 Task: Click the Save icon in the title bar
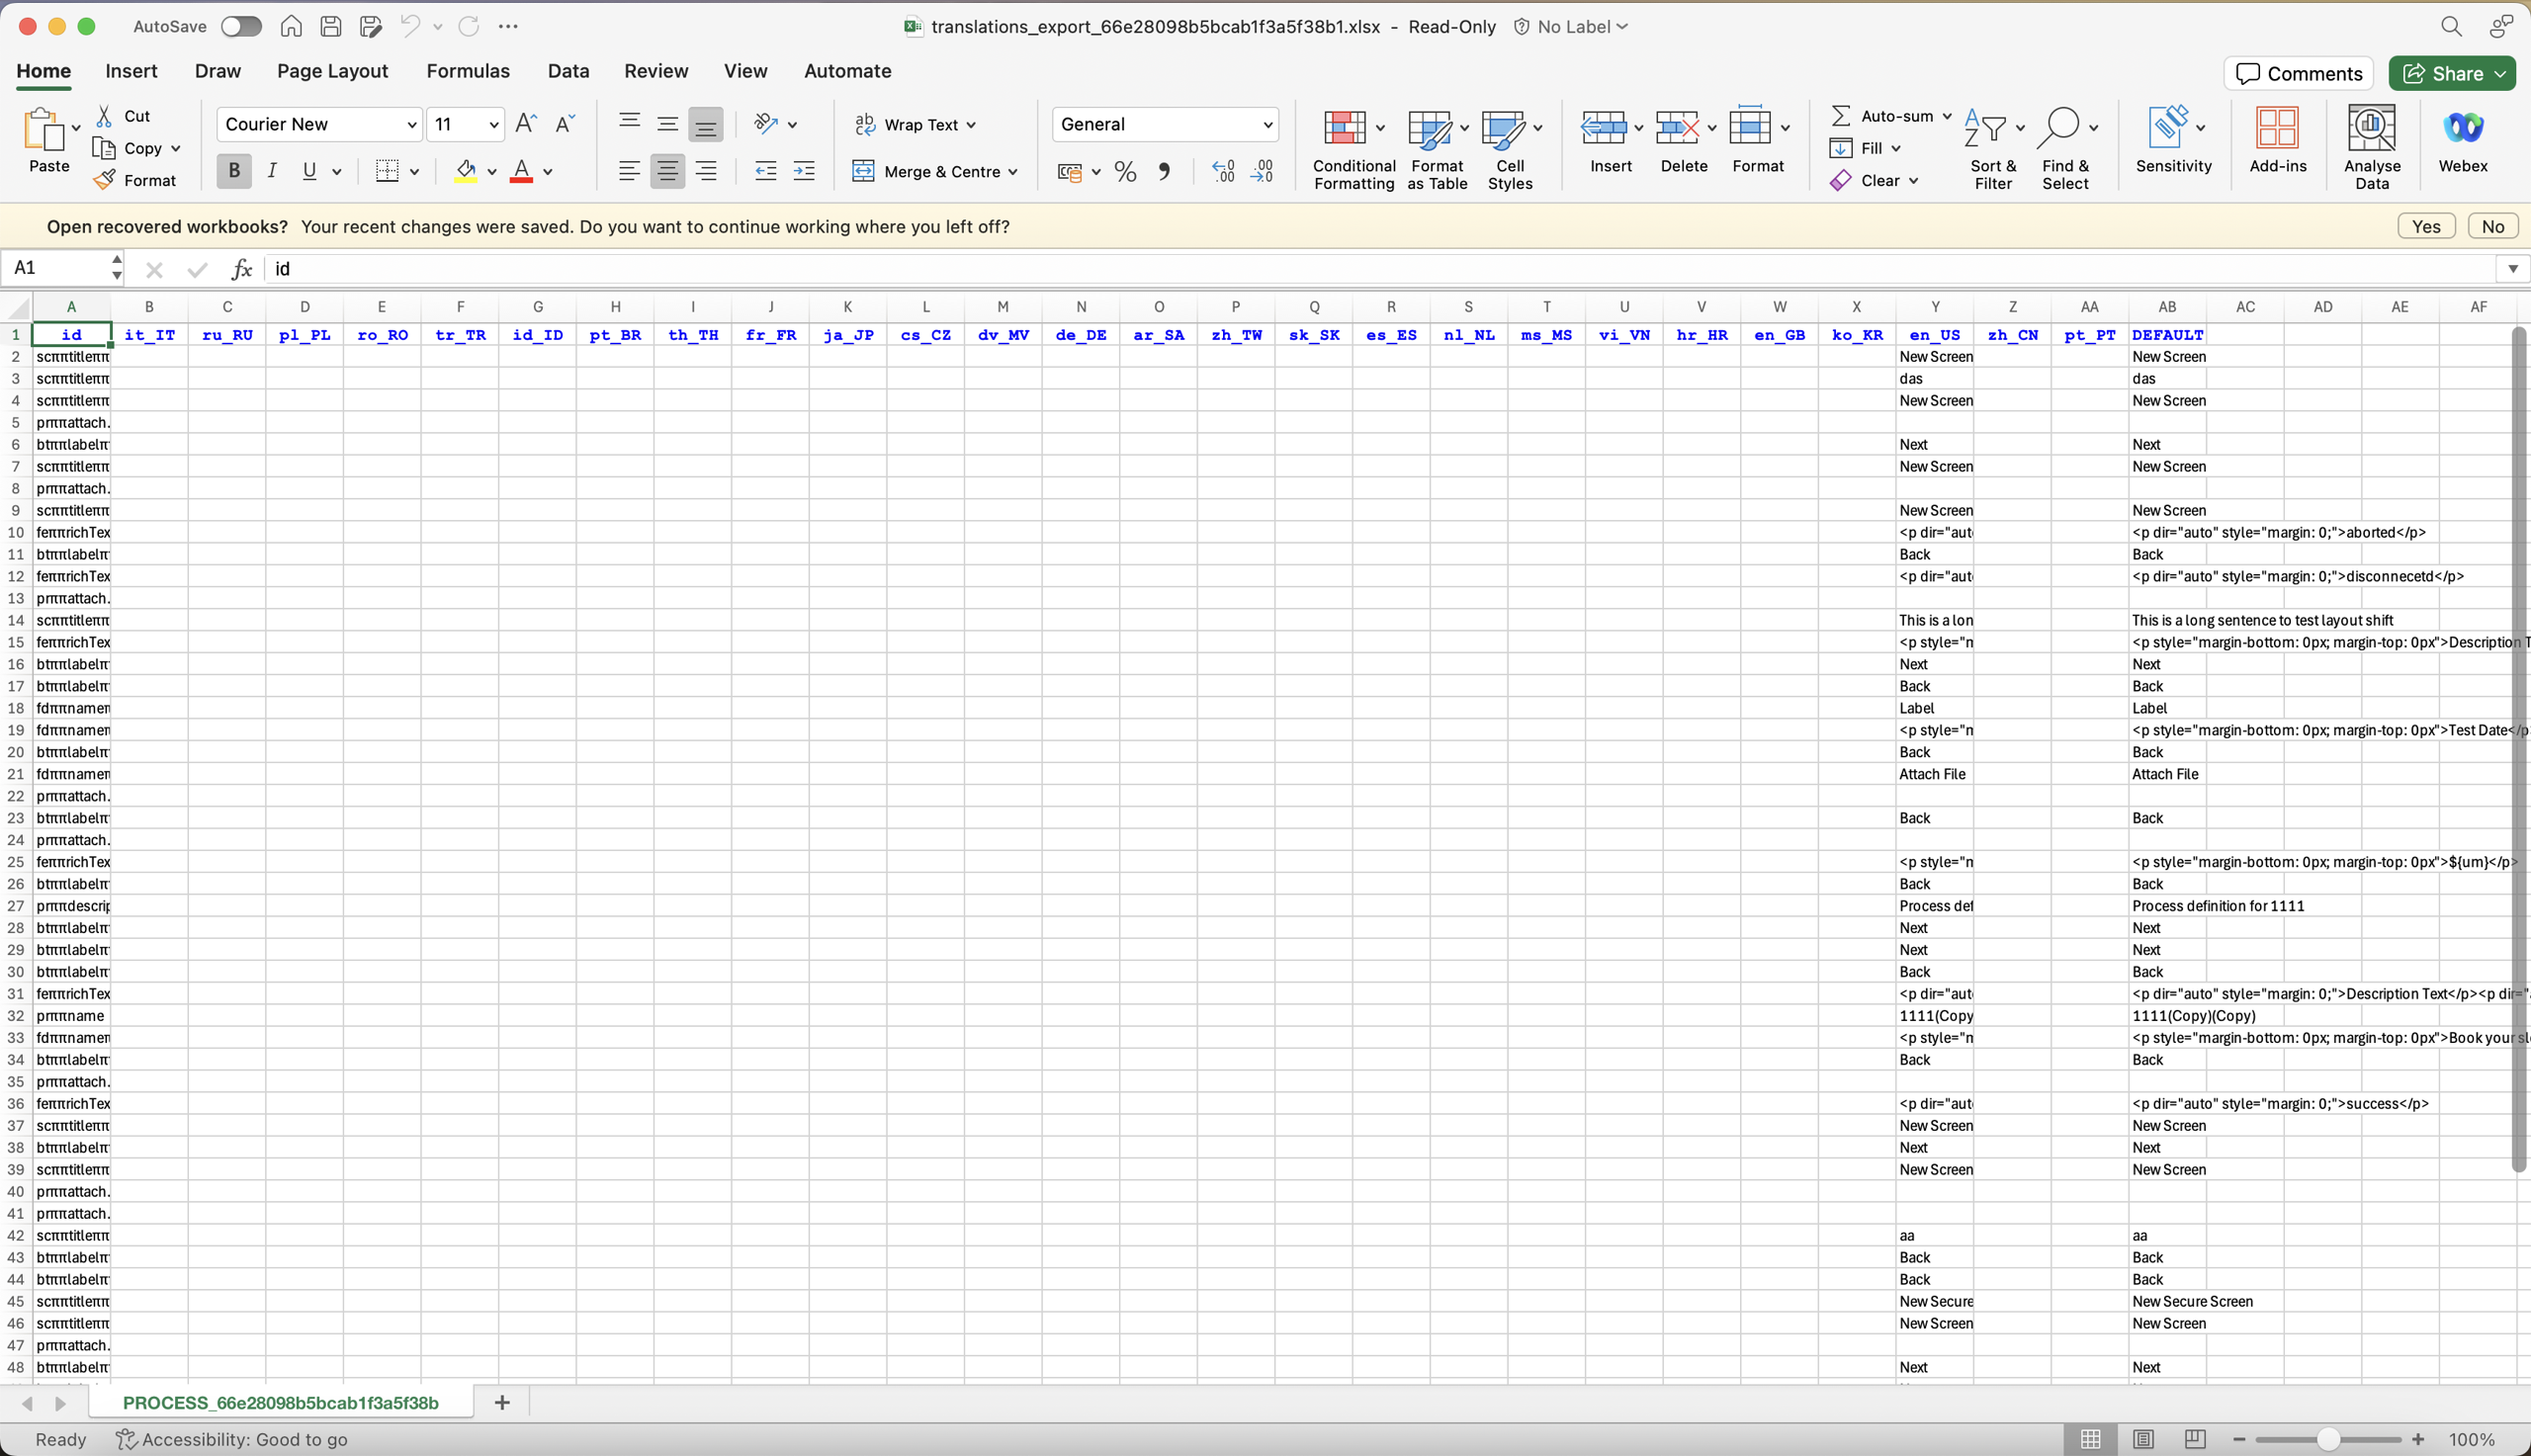click(331, 26)
